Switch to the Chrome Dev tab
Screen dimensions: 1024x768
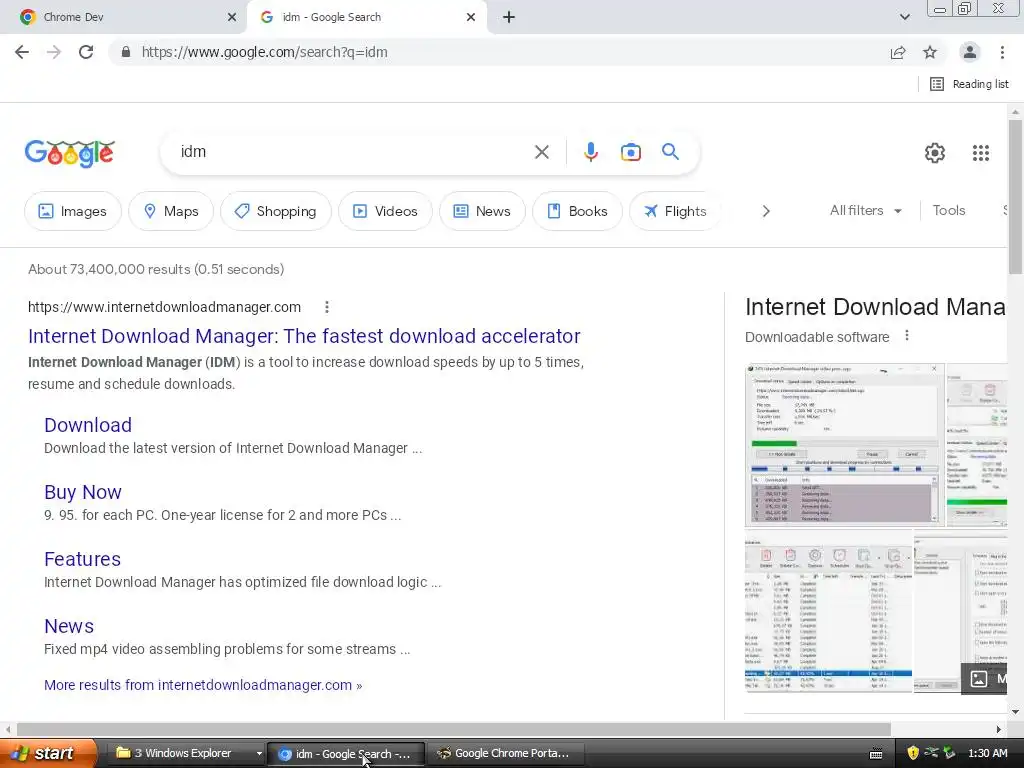click(123, 17)
